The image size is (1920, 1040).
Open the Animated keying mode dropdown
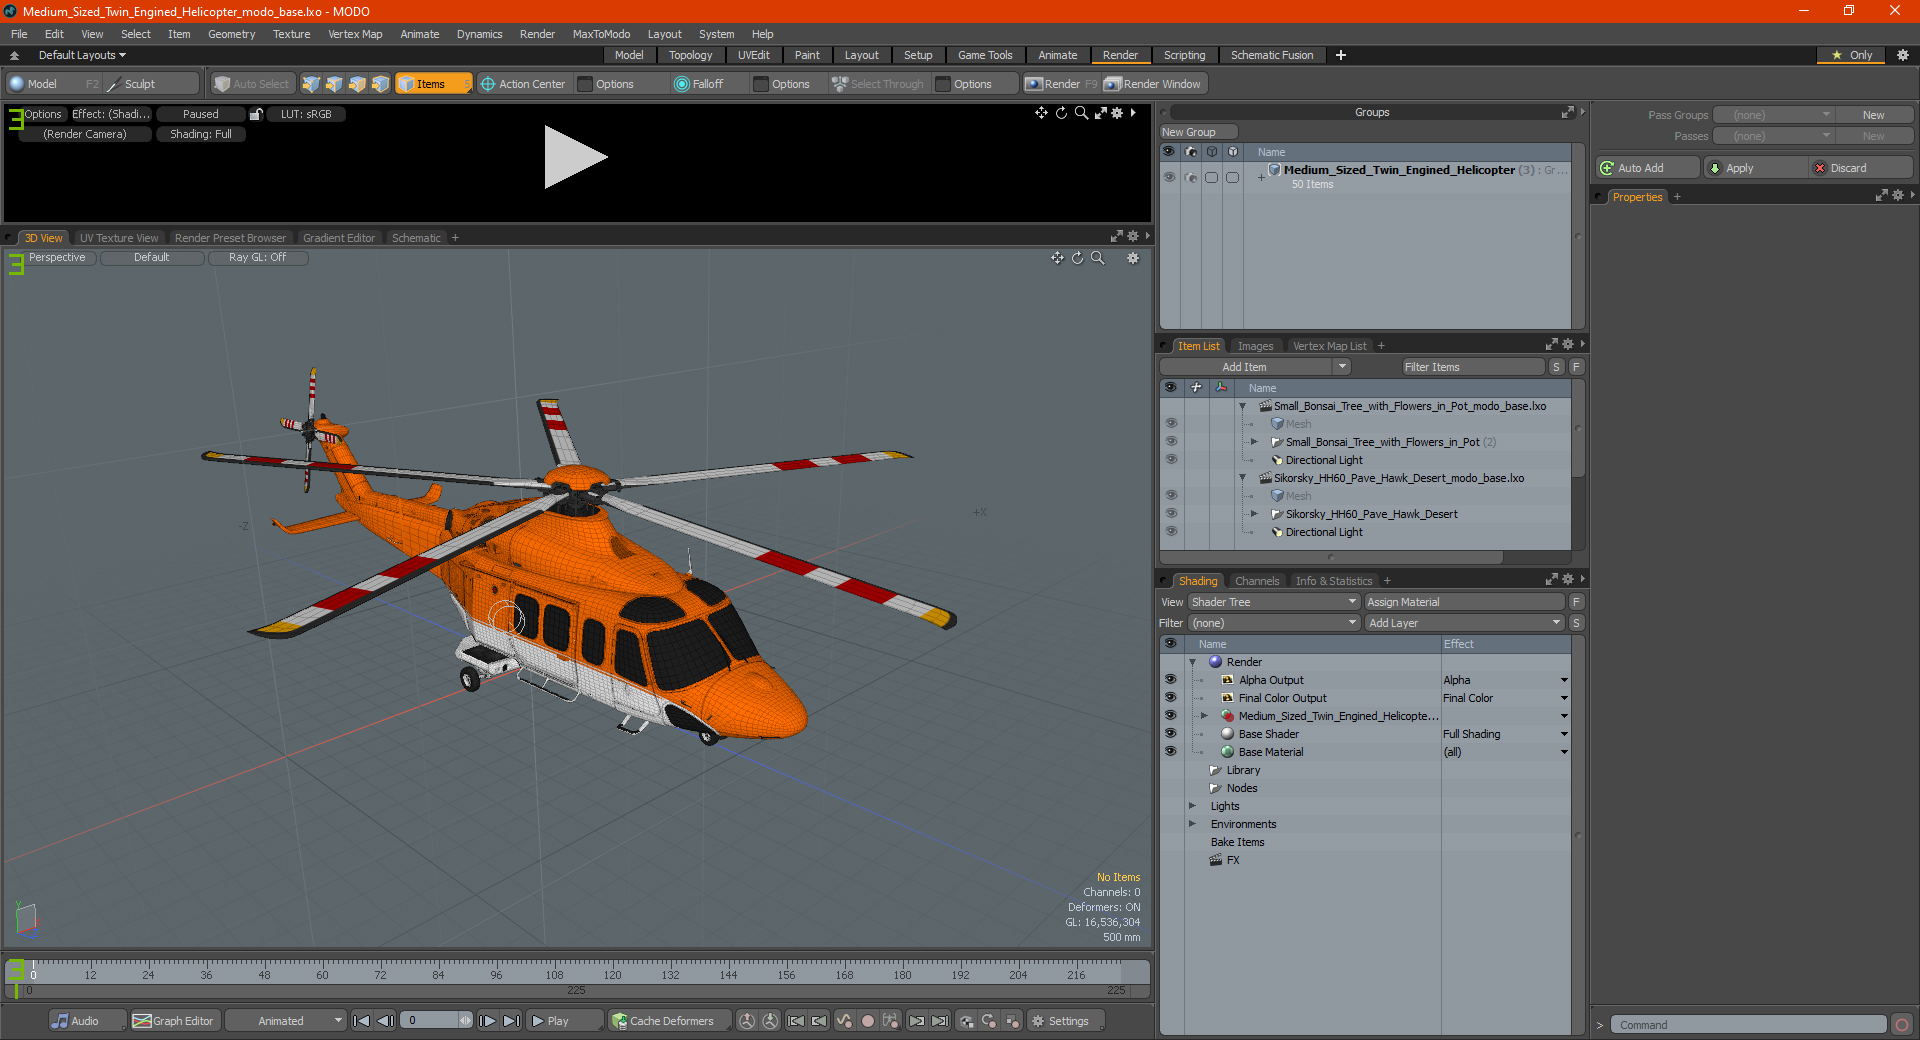coord(285,1021)
